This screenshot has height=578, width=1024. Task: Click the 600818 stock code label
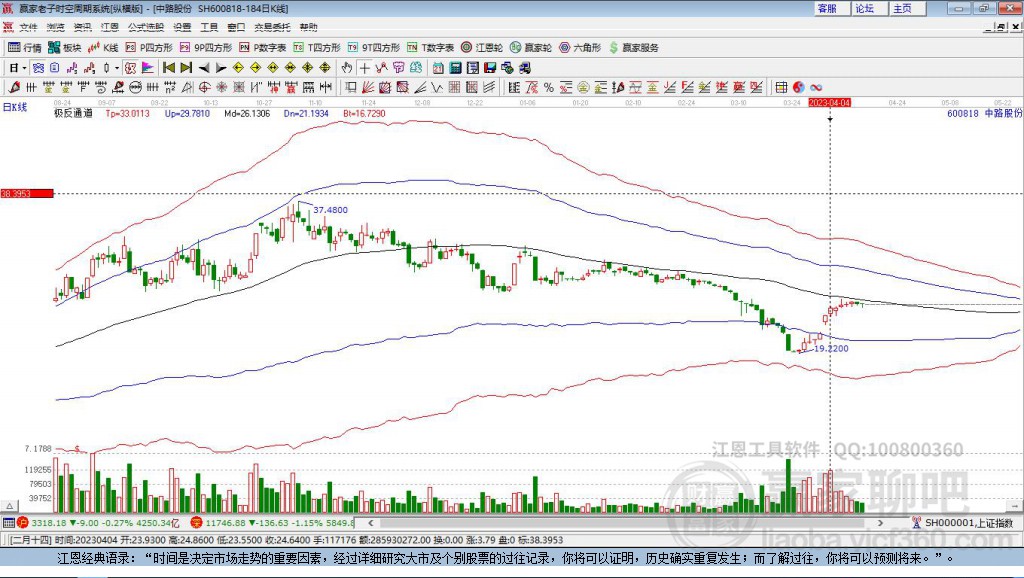[963, 114]
